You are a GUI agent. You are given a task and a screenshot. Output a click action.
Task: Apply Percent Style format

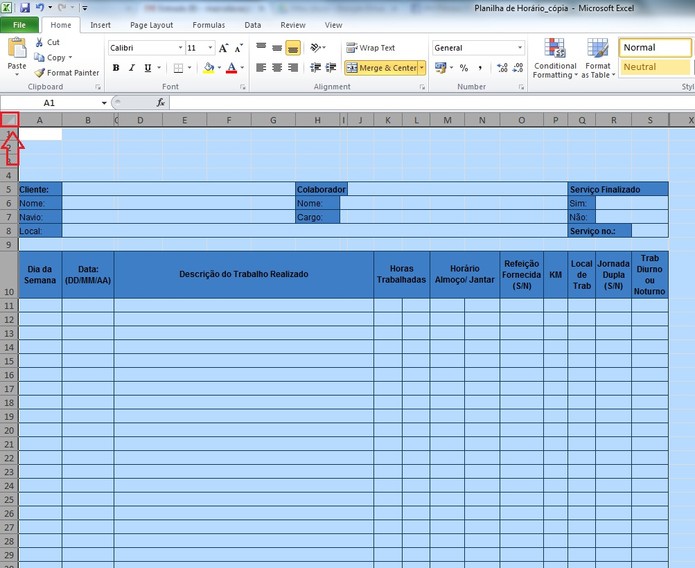pos(464,68)
